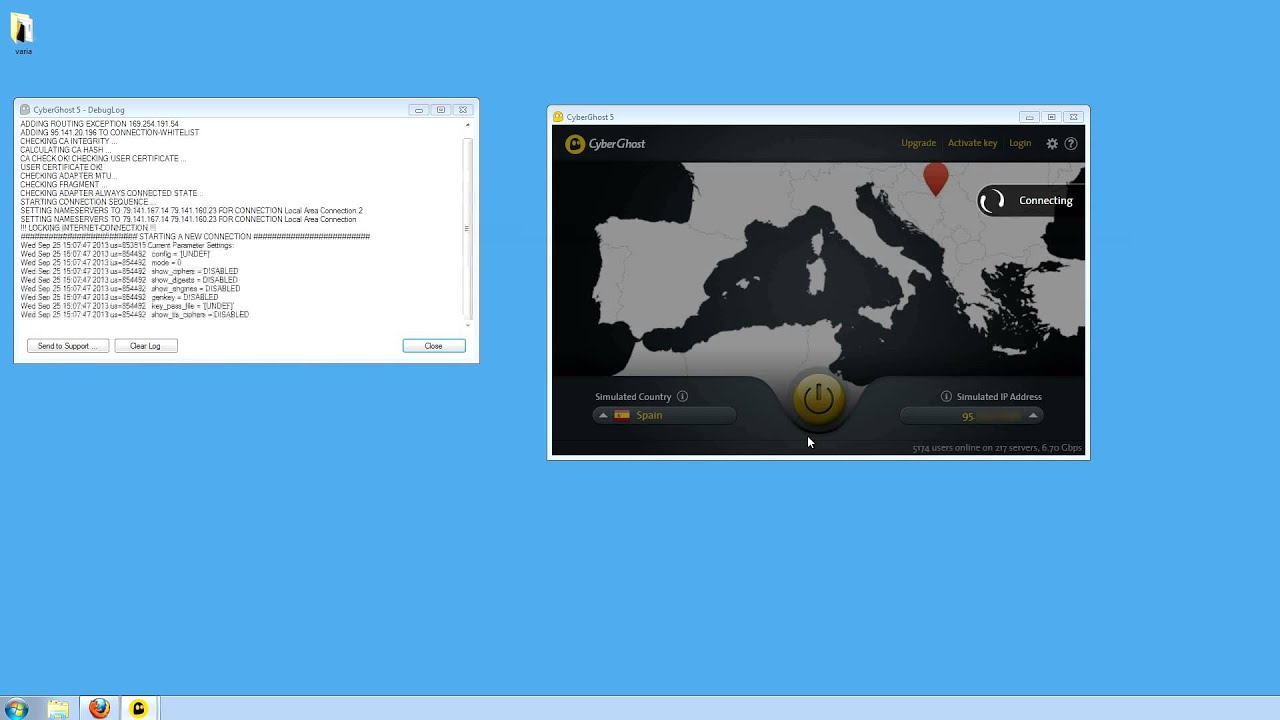Select the varia folder on the desktop
Image resolution: width=1280 pixels, height=720 pixels.
click(x=23, y=33)
